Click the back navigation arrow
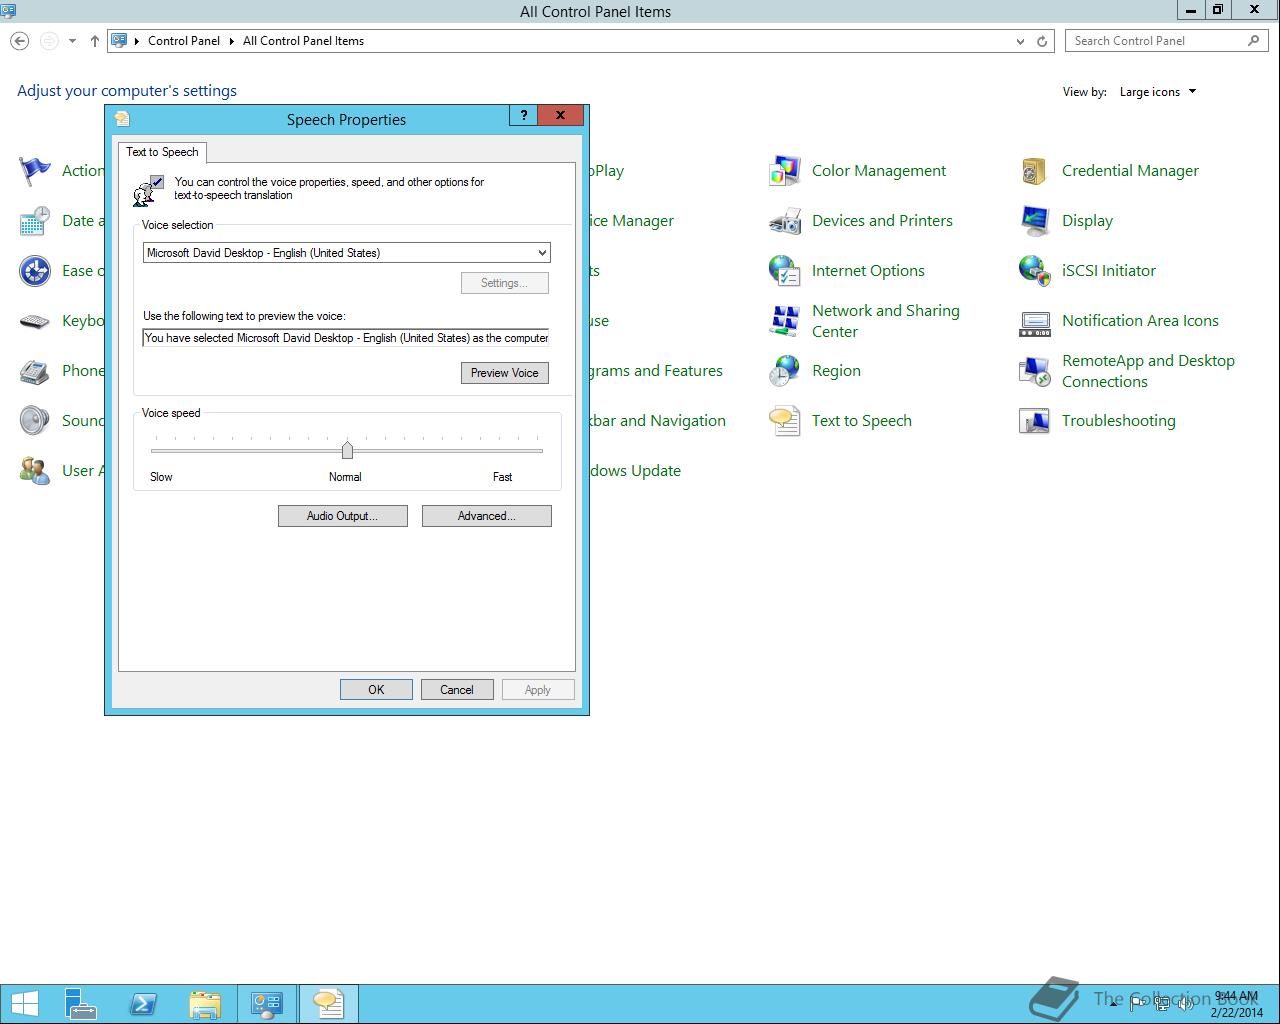 [19, 41]
